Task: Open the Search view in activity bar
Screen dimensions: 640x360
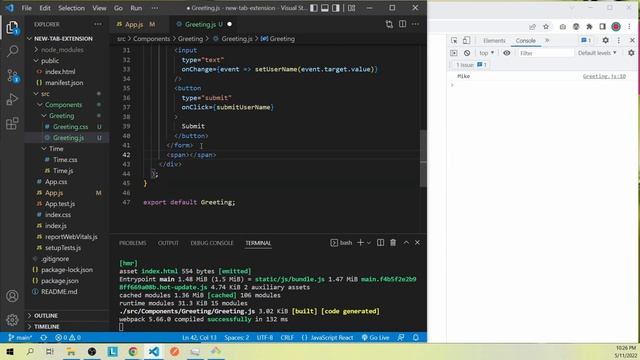Action: point(12,51)
